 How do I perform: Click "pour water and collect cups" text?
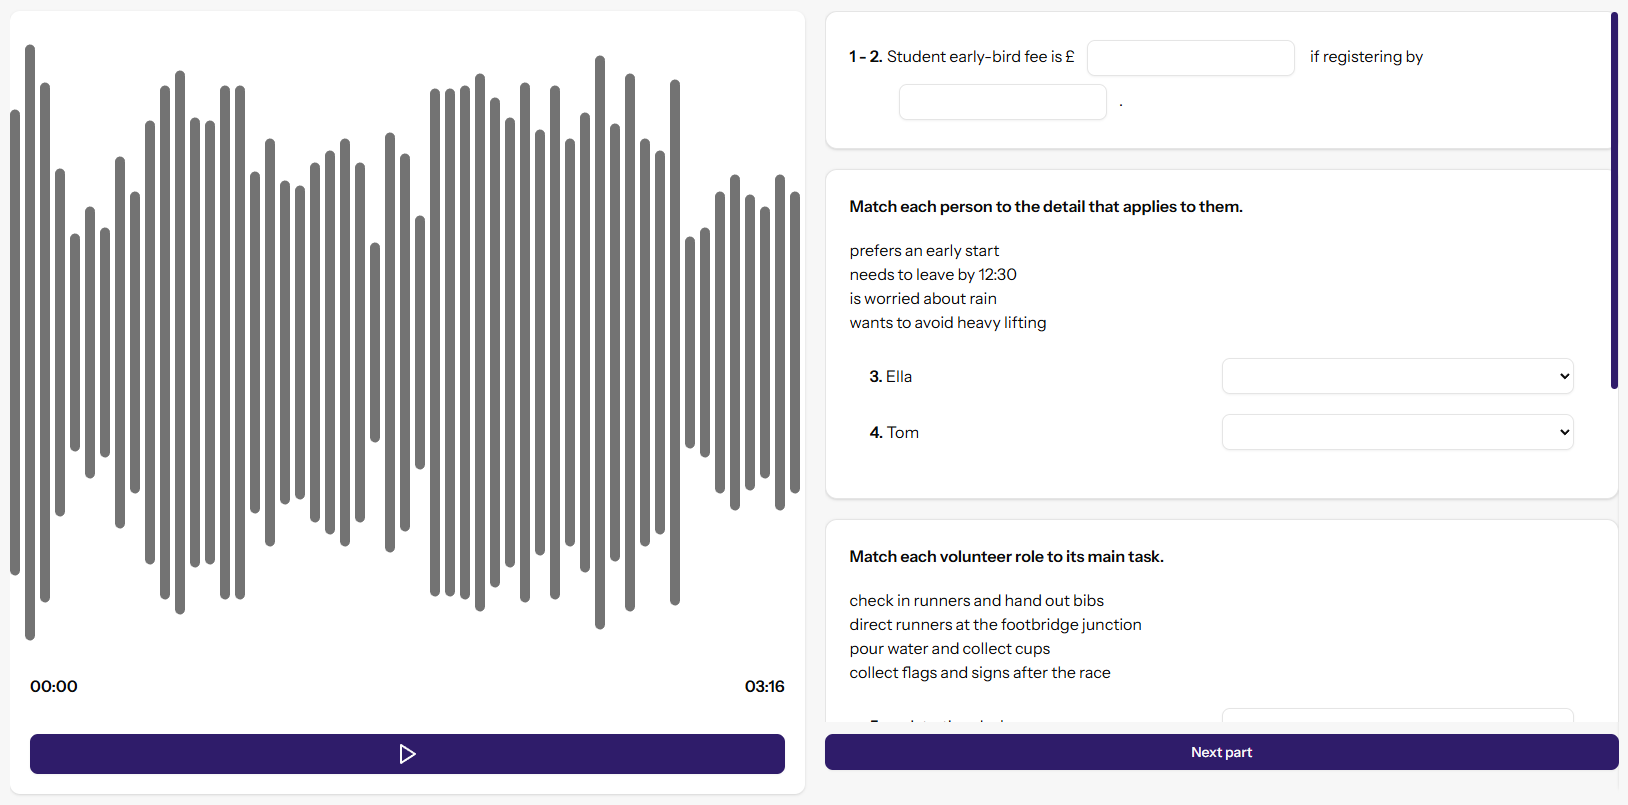[x=949, y=649]
